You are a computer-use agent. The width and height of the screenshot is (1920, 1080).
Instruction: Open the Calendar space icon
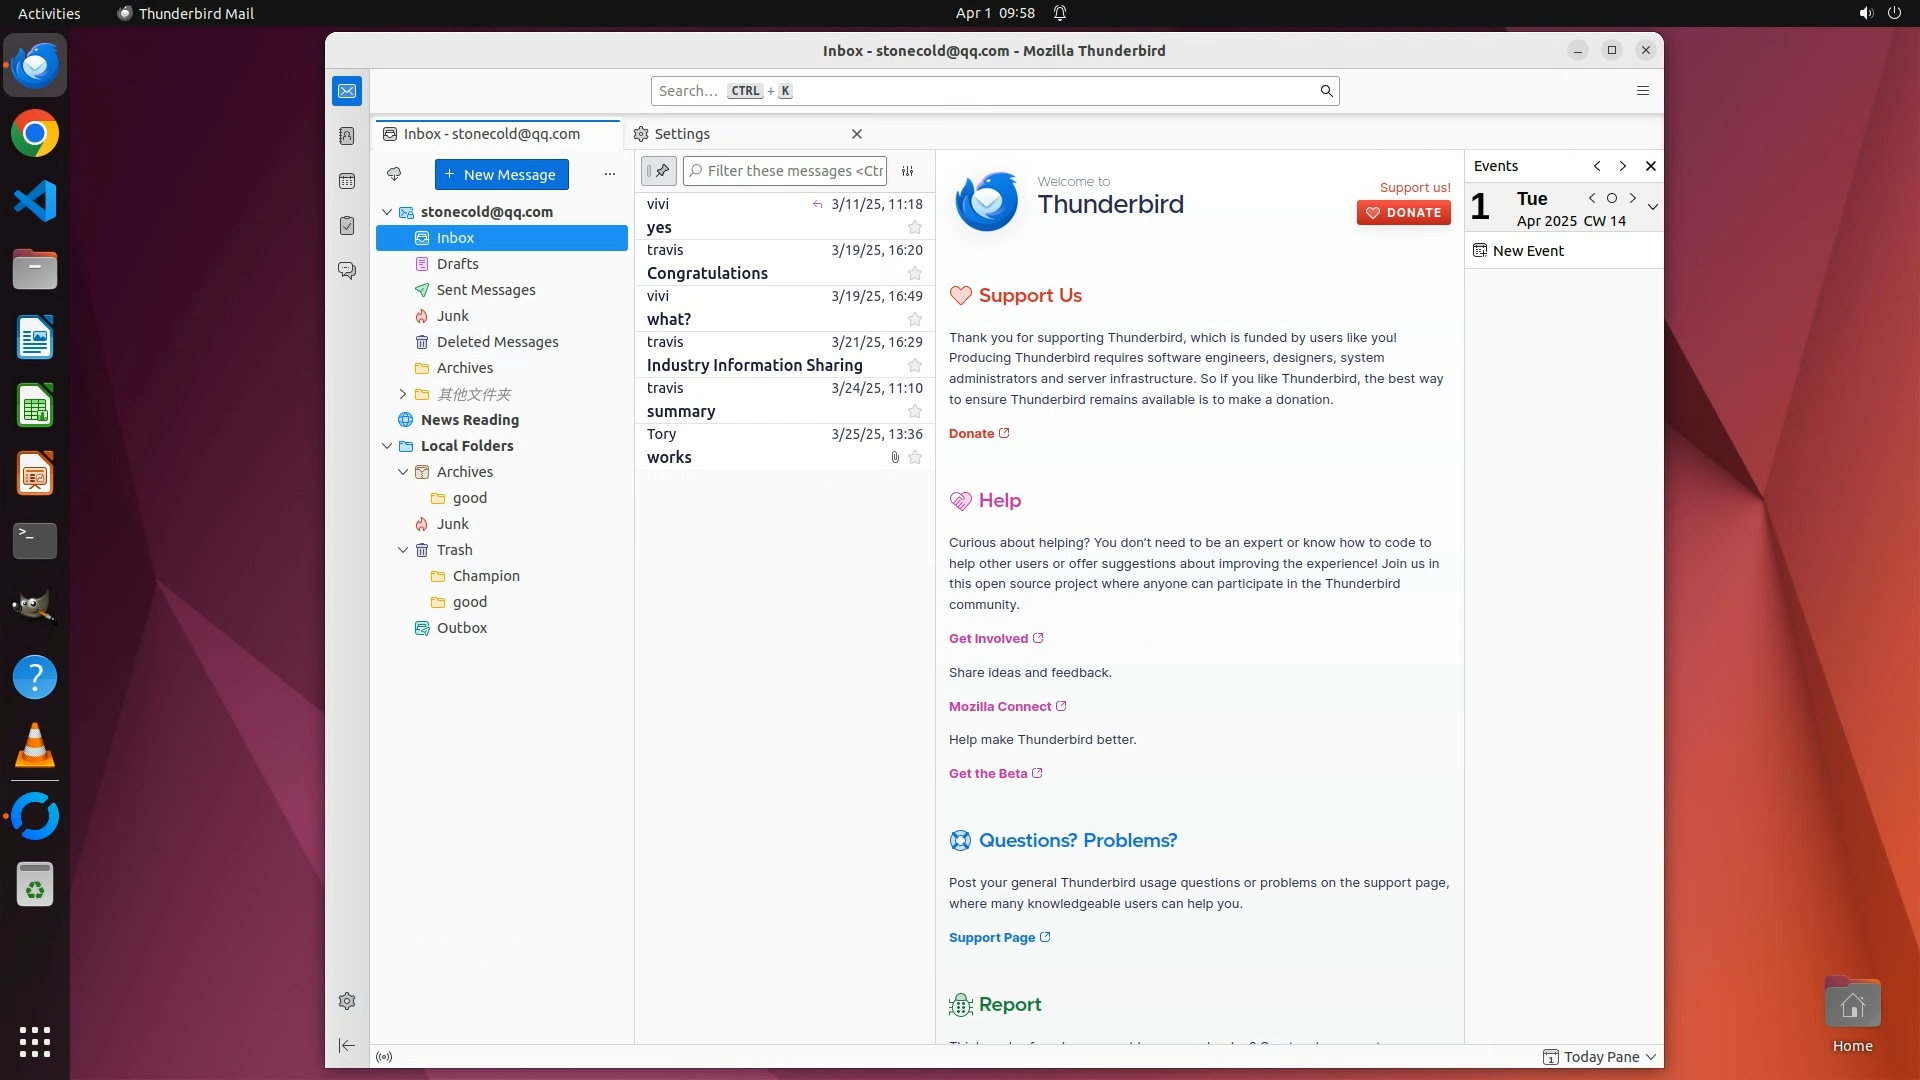tap(347, 181)
